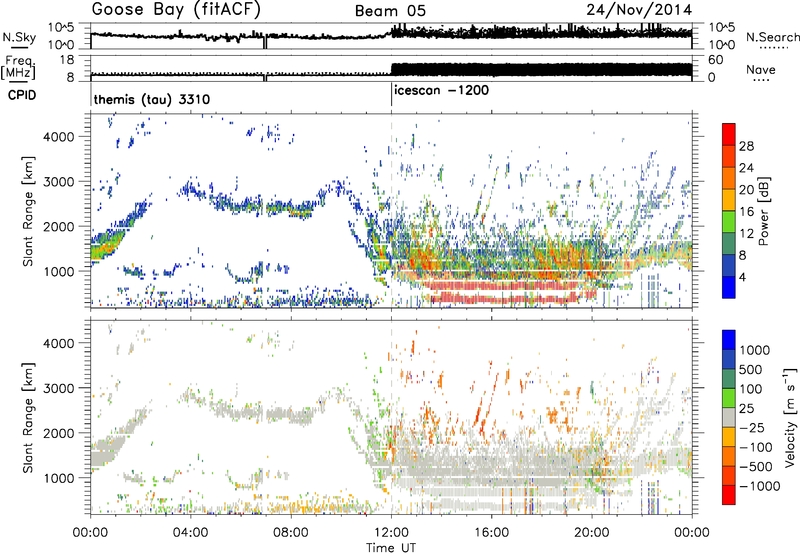800x554 pixels.
Task: Click the gray segment of velocity colorbar
Action: 729,417
